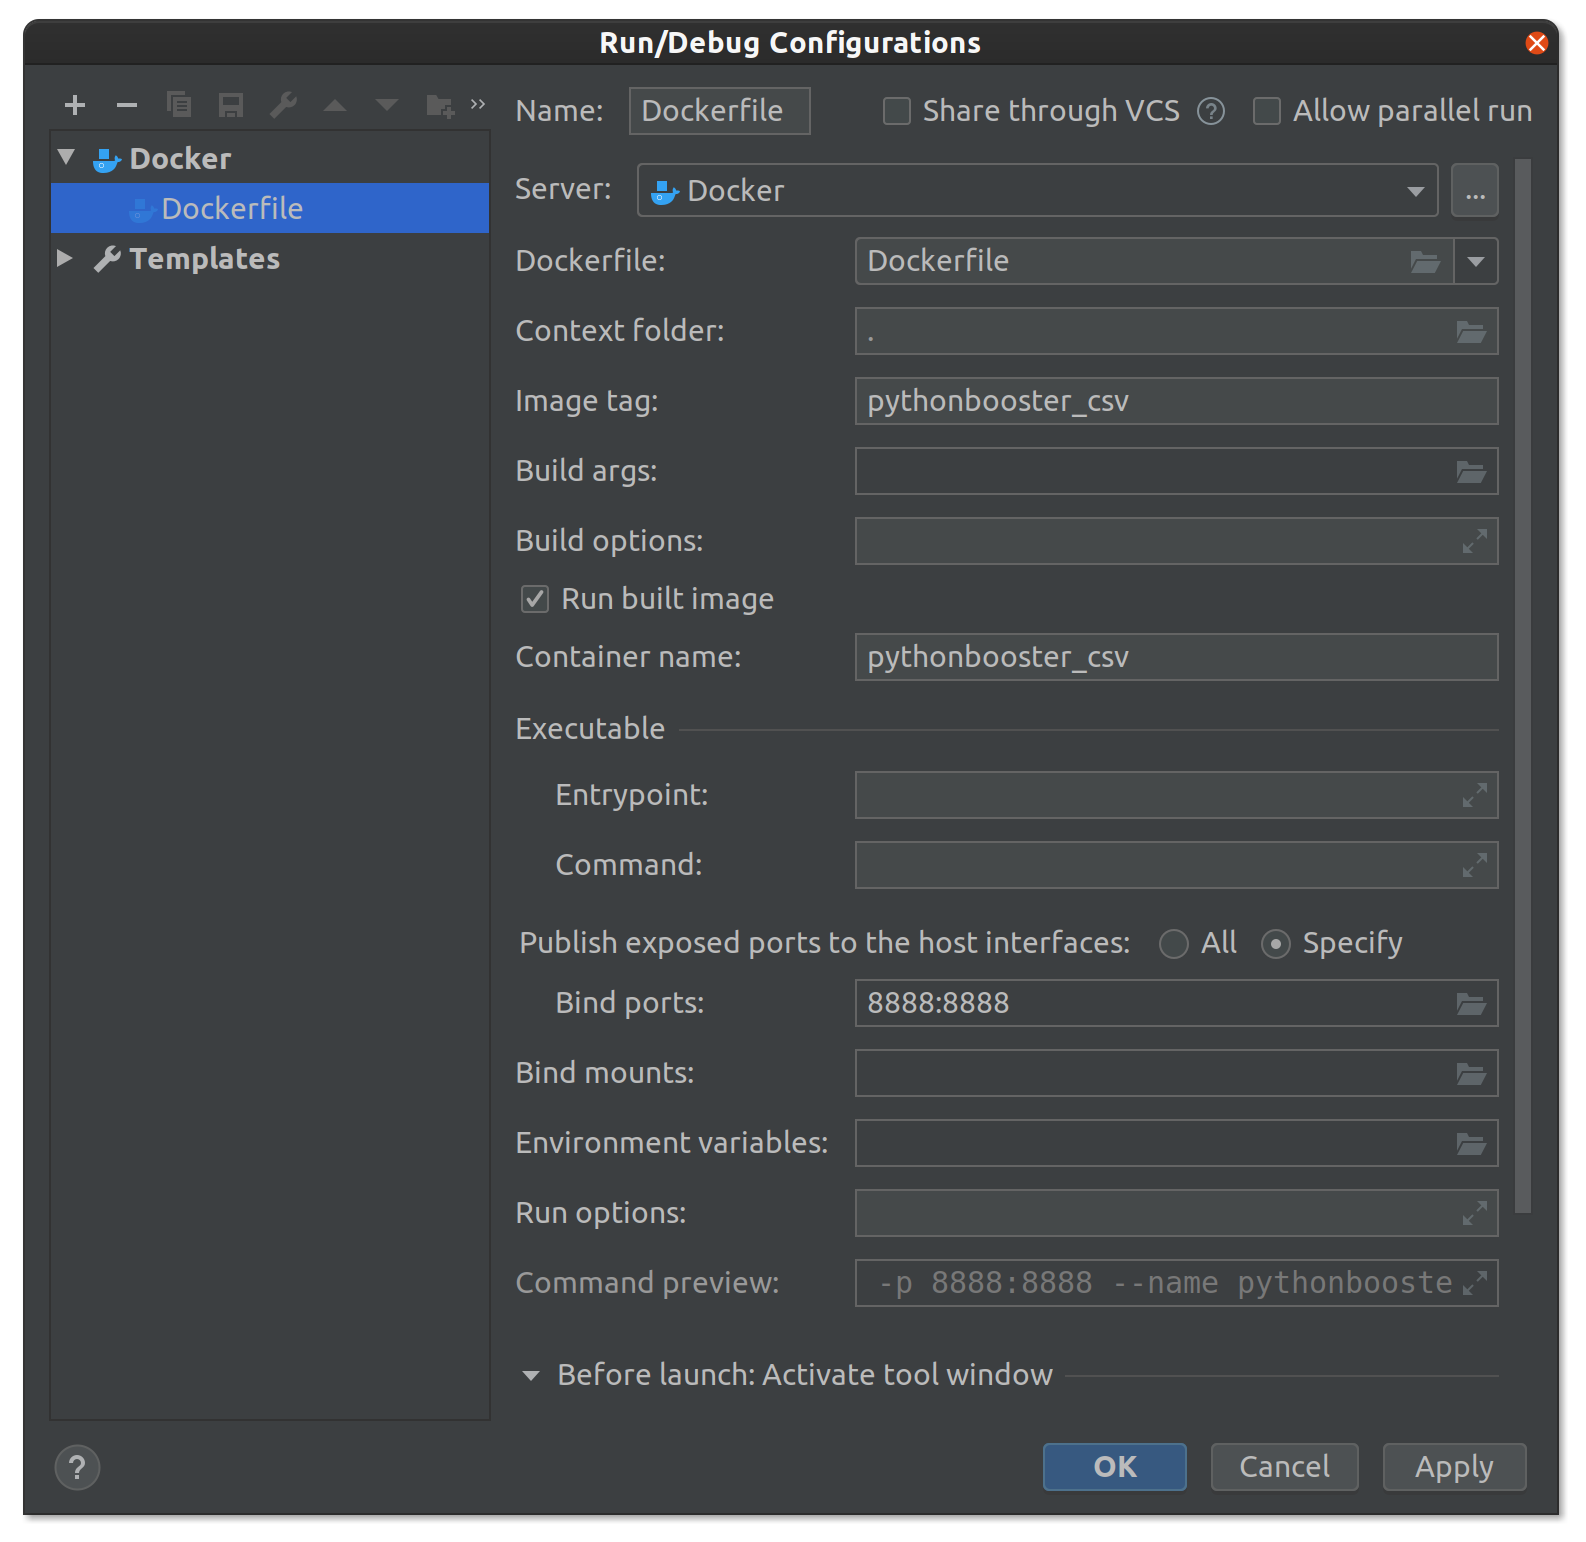Image resolution: width=1586 pixels, height=1542 pixels.
Task: Save configuration with floppy disk icon
Action: 231,105
